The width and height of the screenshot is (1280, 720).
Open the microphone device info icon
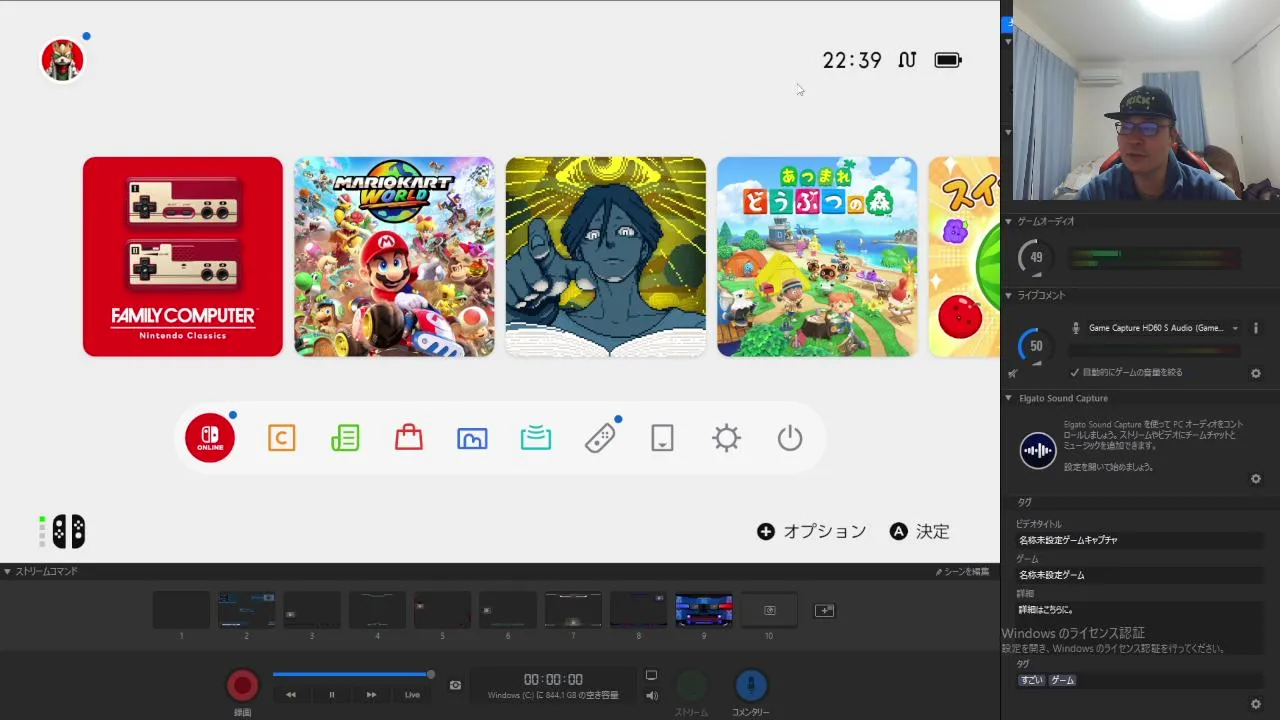(1255, 328)
